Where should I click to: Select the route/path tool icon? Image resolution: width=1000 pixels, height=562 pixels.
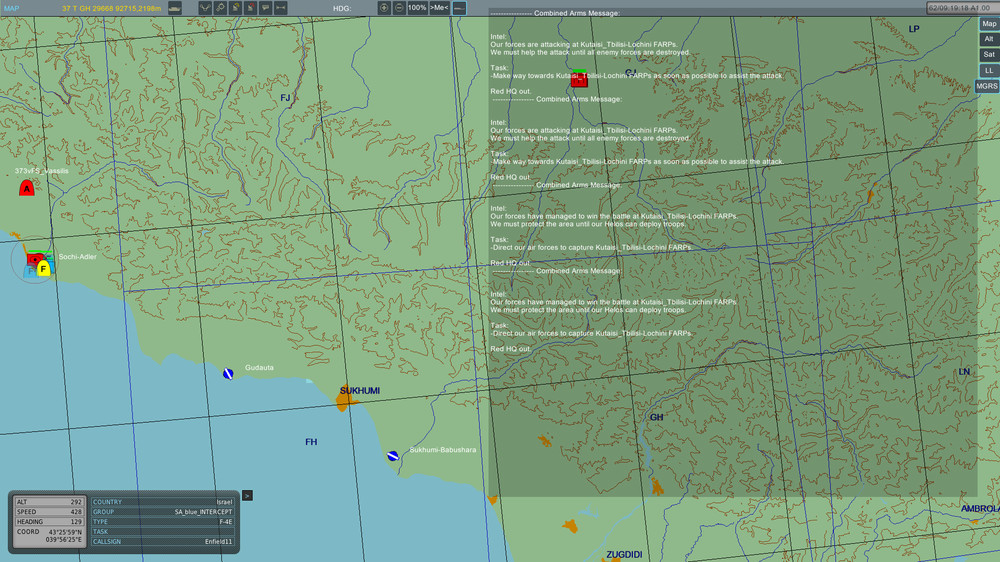coord(205,8)
